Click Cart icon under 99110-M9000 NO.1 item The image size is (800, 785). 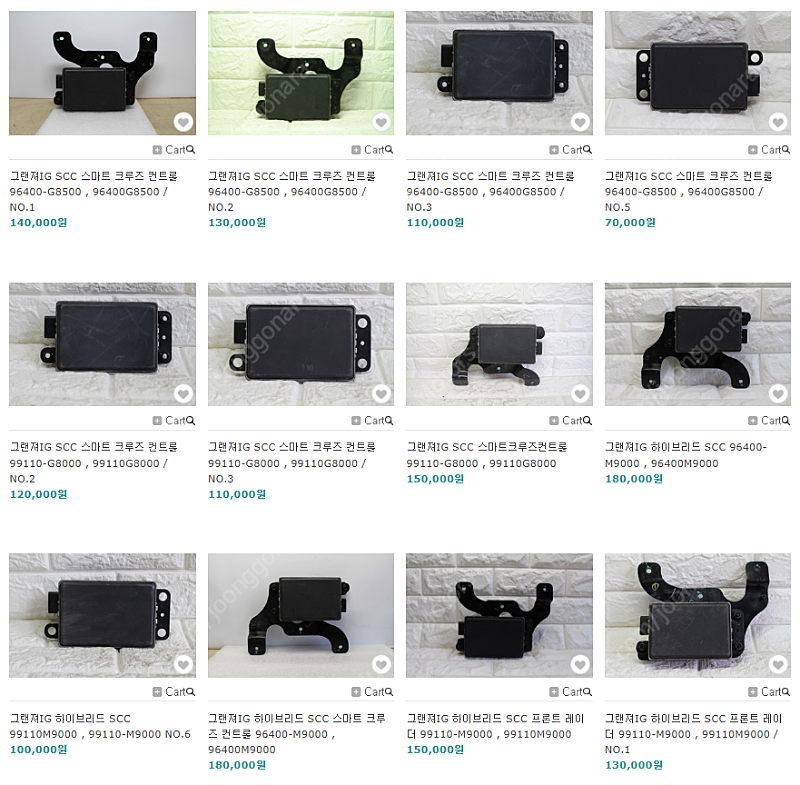764,692
